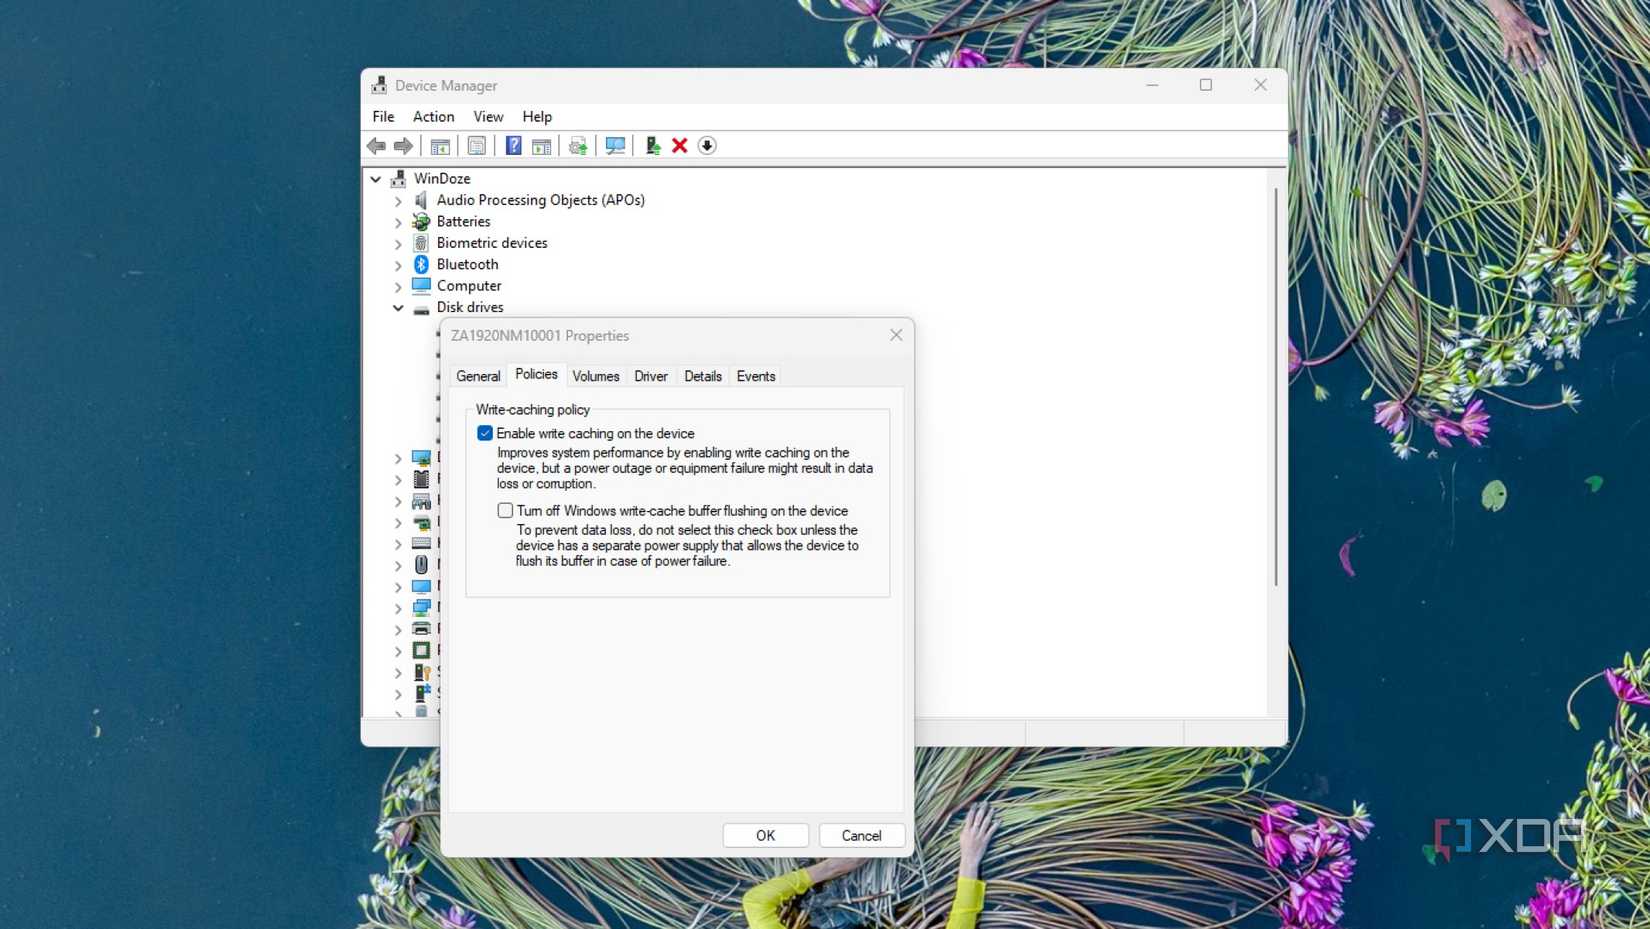The image size is (1650, 929).
Task: Click the Update device driver toolbar icon
Action: pyautogui.click(x=577, y=145)
